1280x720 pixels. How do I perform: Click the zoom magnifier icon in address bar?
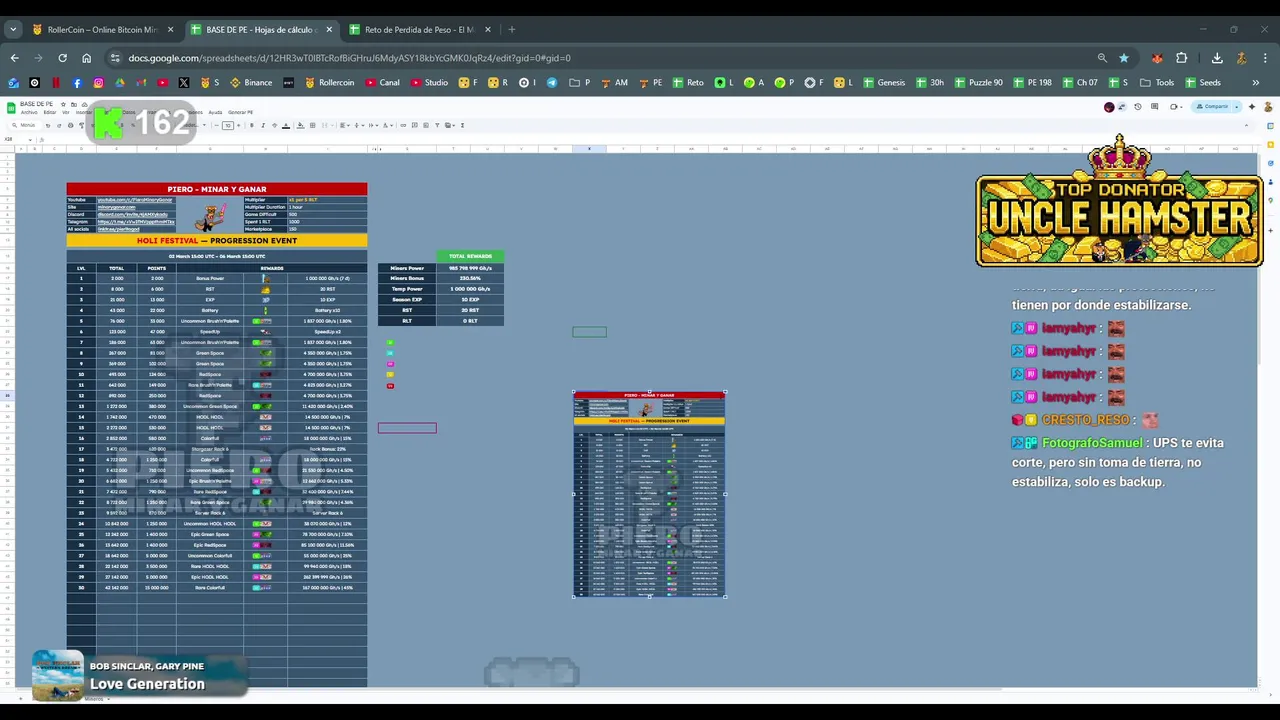[x=1102, y=58]
